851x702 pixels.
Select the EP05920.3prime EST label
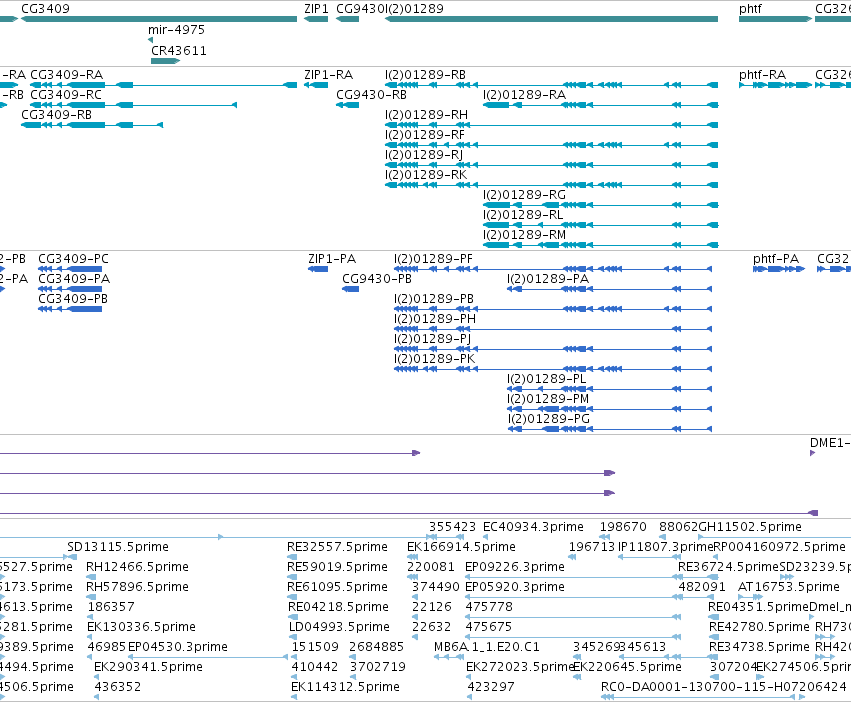[515, 587]
